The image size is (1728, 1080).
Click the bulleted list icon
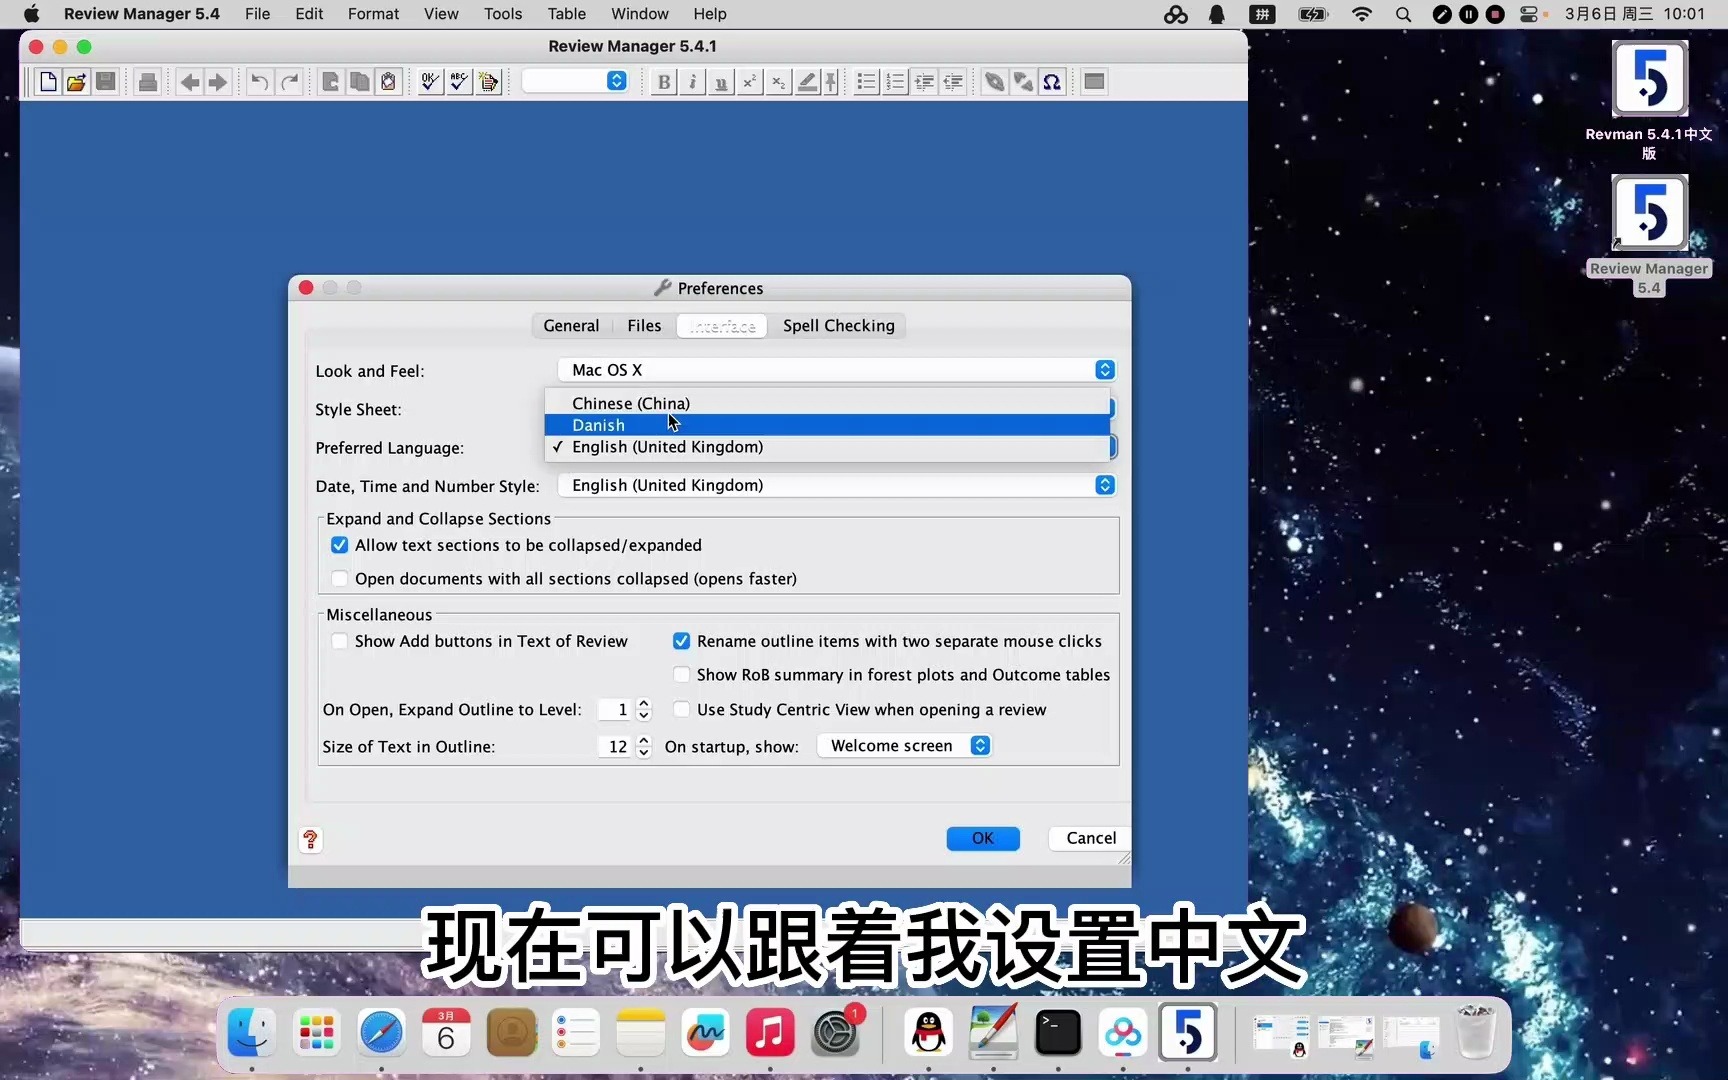(867, 82)
